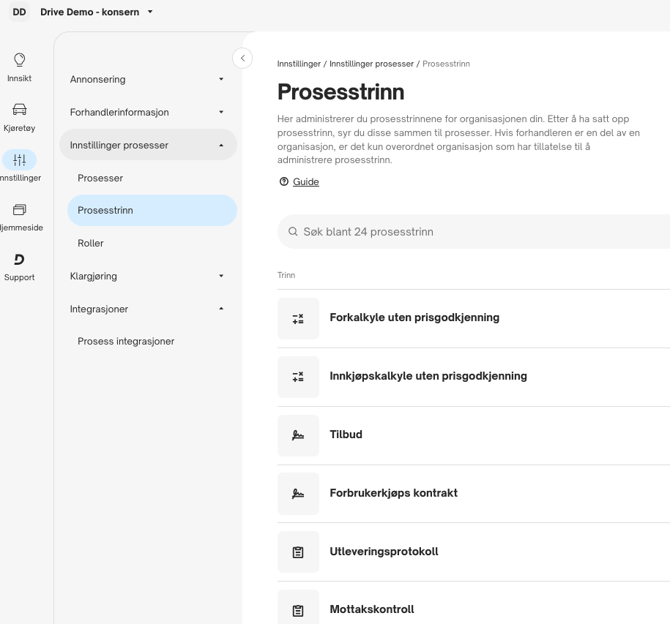Screen dimensions: 670x624
Task: Click the Guide help question icon
Action: pyautogui.click(x=284, y=182)
